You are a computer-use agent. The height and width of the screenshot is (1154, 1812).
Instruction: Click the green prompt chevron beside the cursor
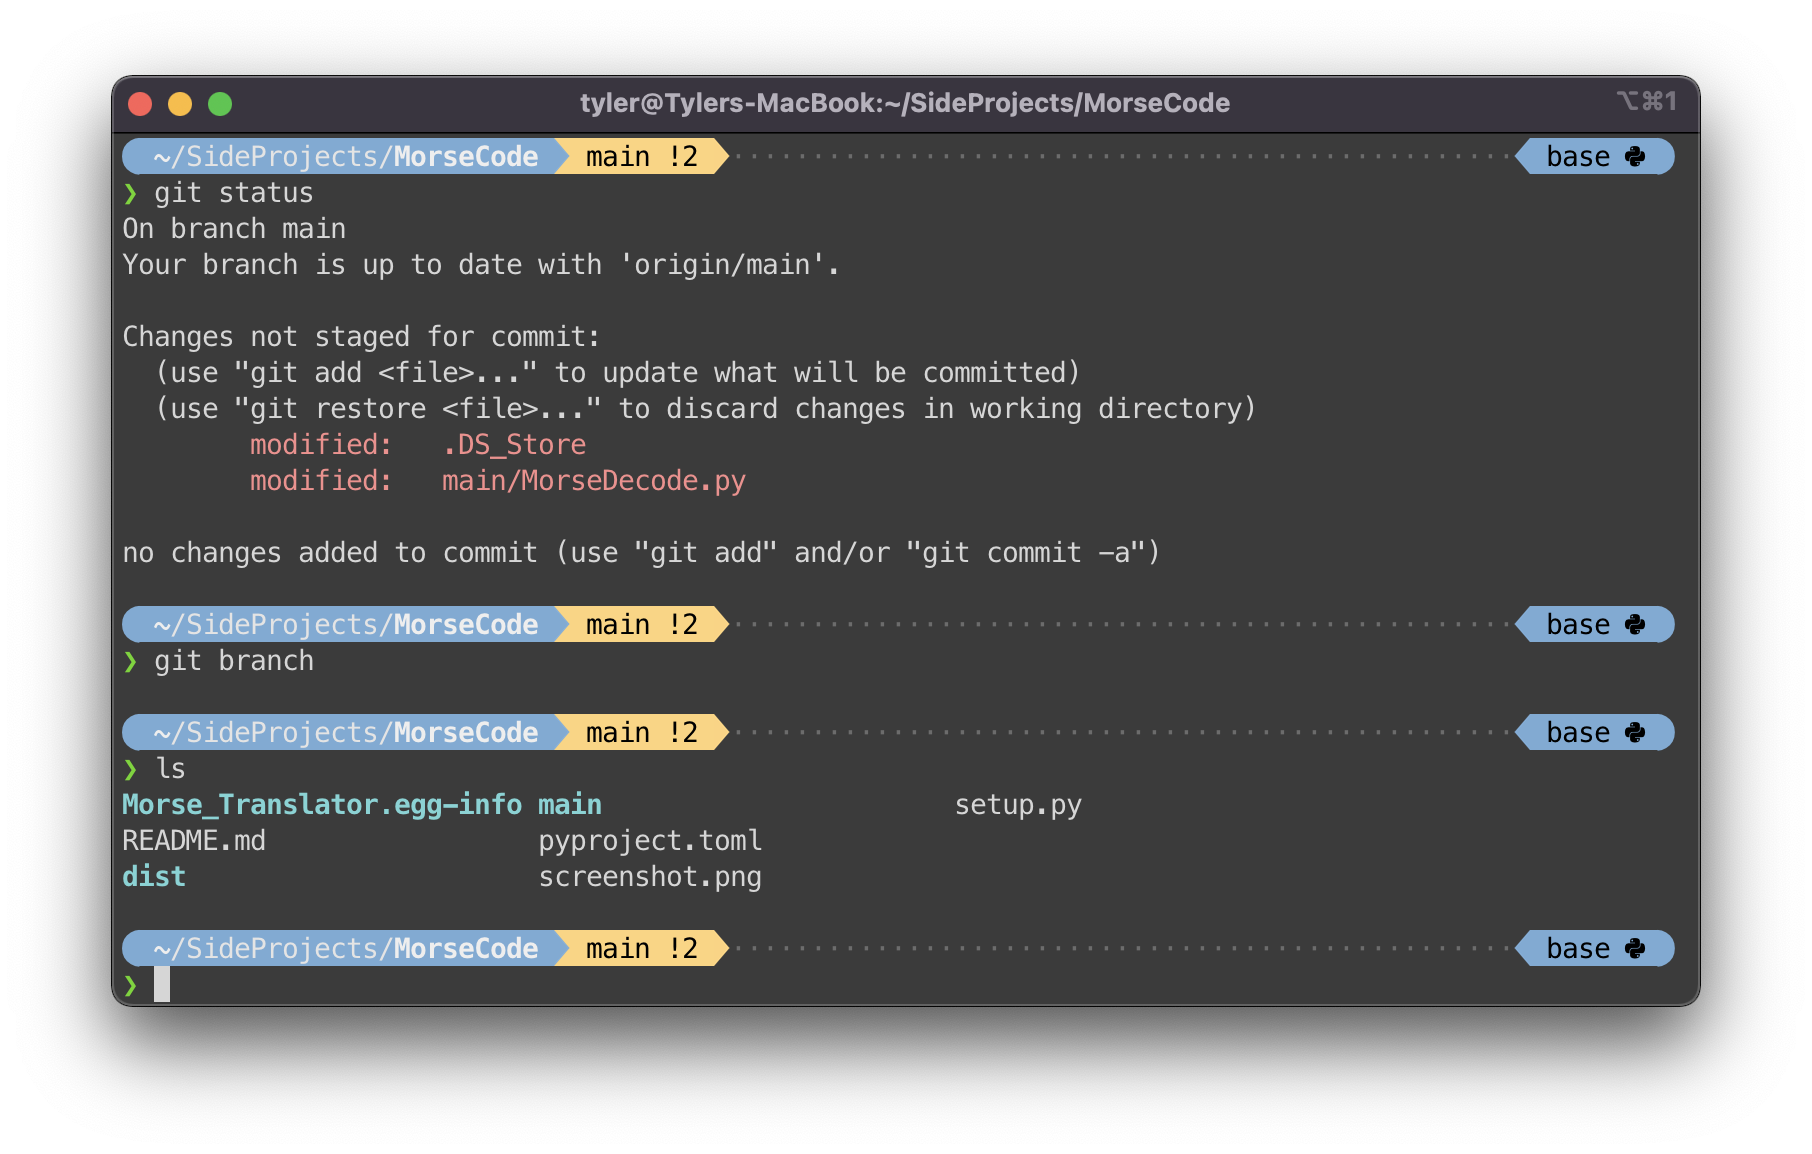point(130,986)
